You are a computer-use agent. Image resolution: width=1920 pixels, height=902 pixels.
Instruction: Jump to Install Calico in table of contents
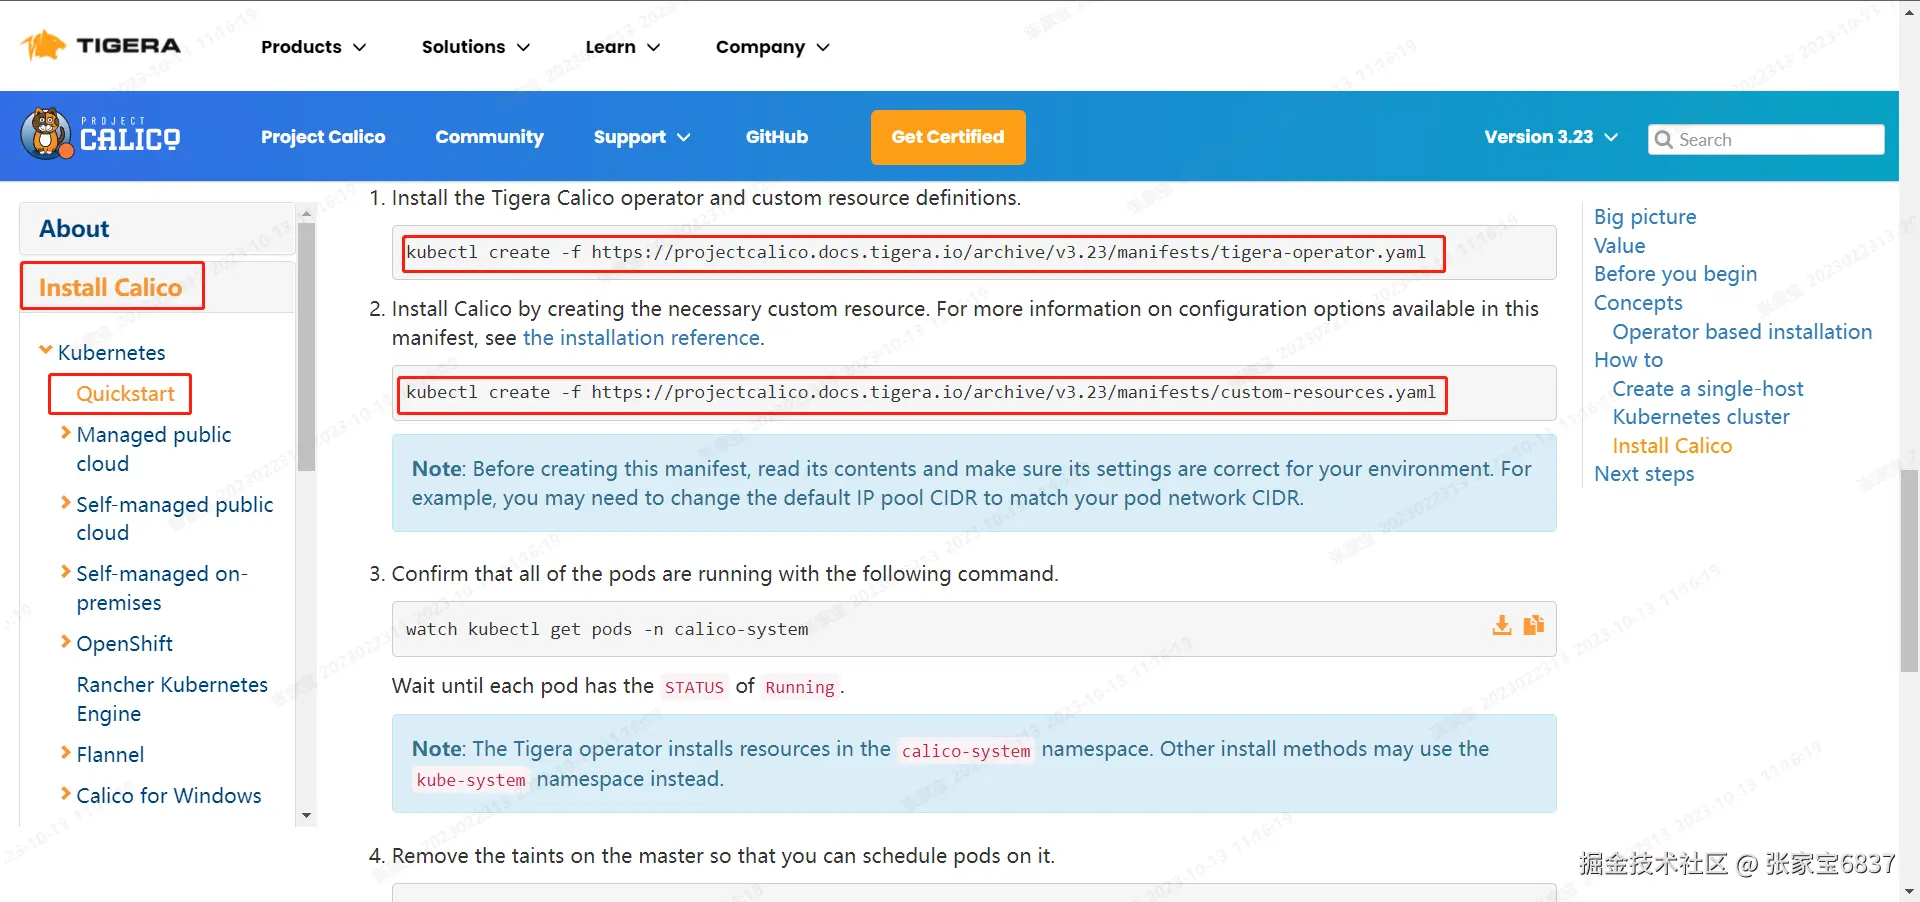point(1672,446)
